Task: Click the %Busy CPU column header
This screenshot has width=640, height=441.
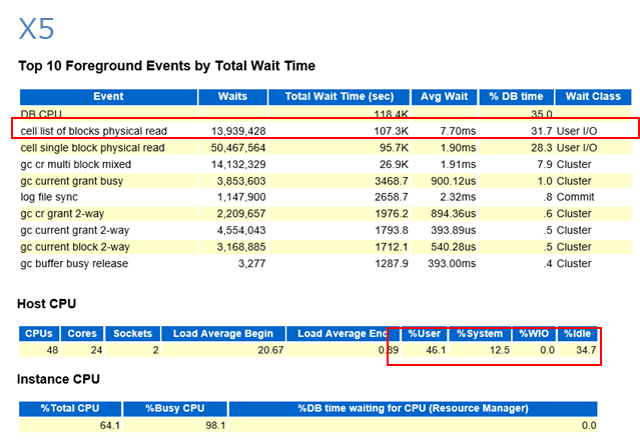Action: click(175, 408)
